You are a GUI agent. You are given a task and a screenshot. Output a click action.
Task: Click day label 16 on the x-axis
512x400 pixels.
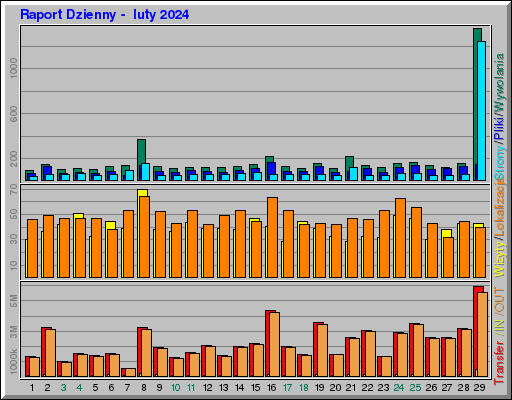272,388
